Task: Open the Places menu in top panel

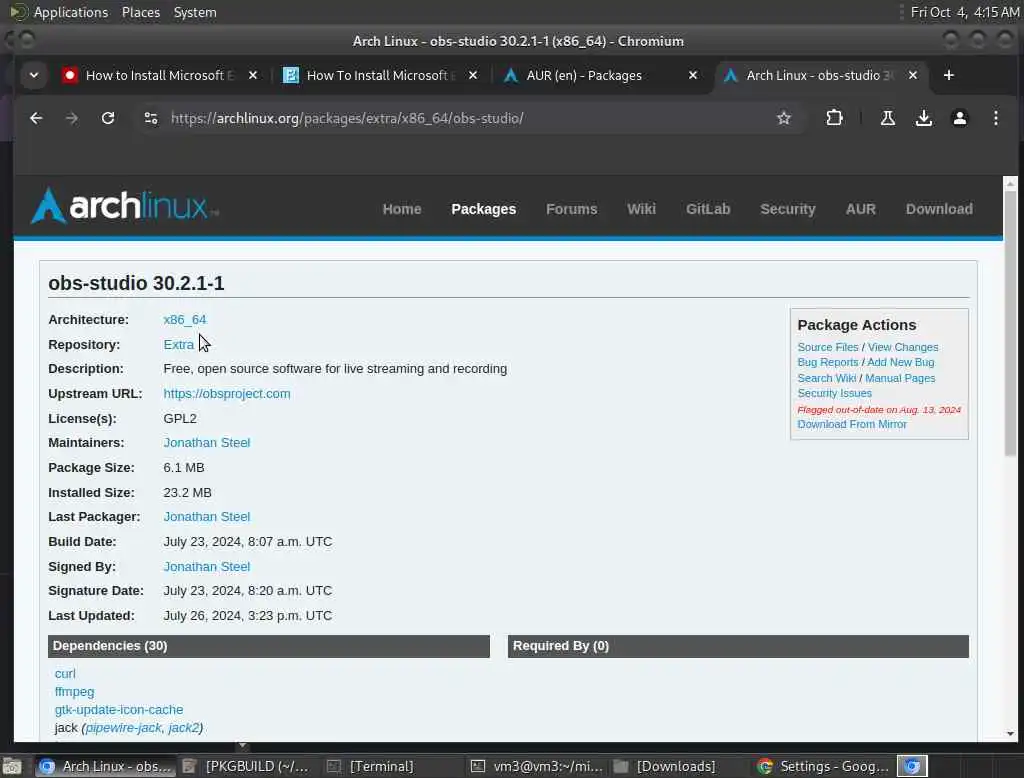Action: coord(140,12)
